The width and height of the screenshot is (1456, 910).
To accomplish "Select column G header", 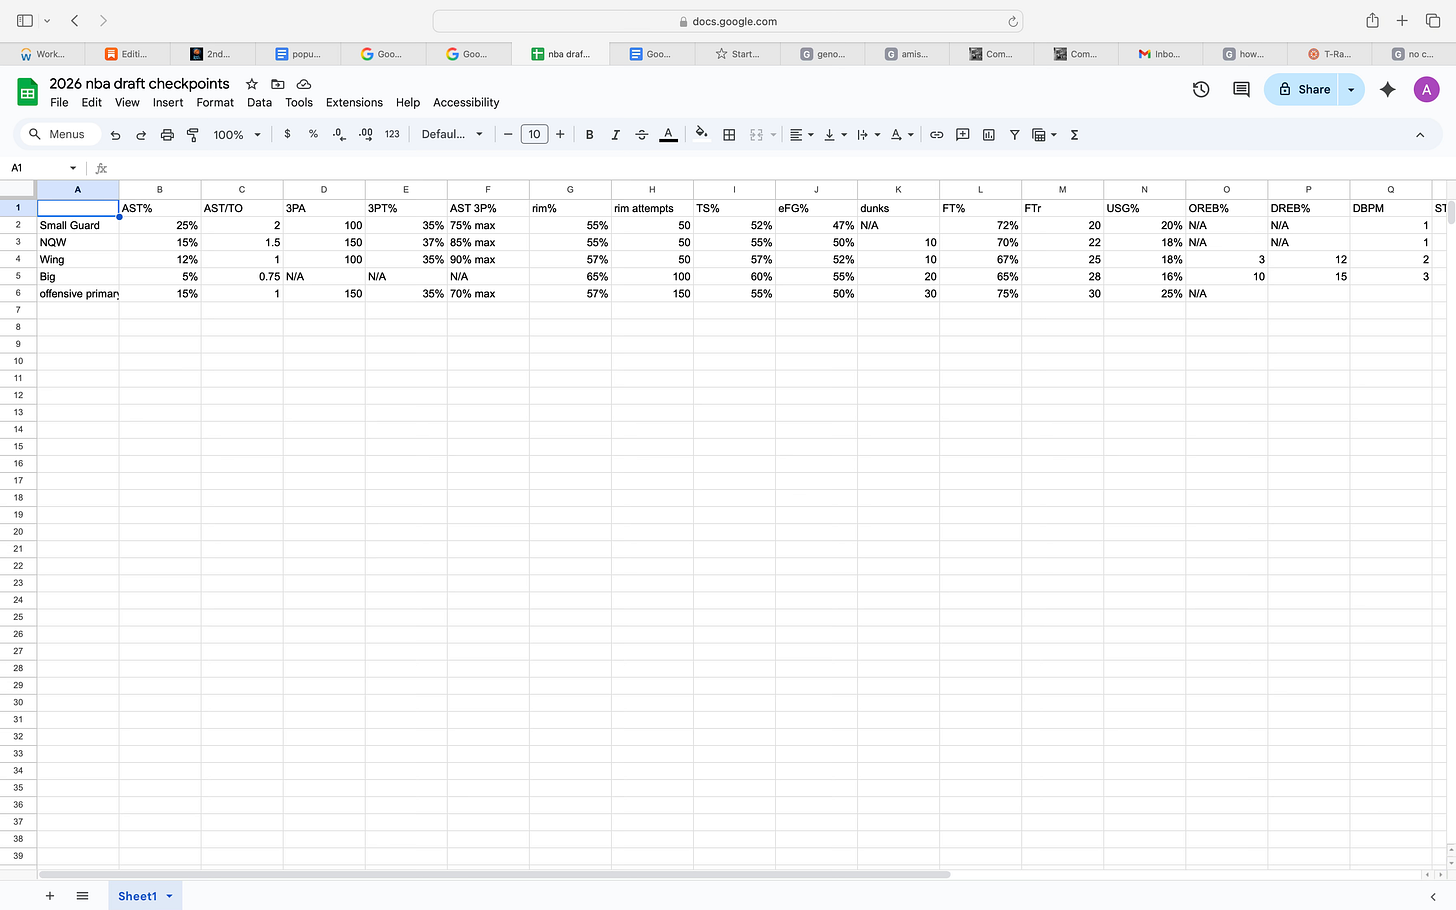I will point(570,189).
